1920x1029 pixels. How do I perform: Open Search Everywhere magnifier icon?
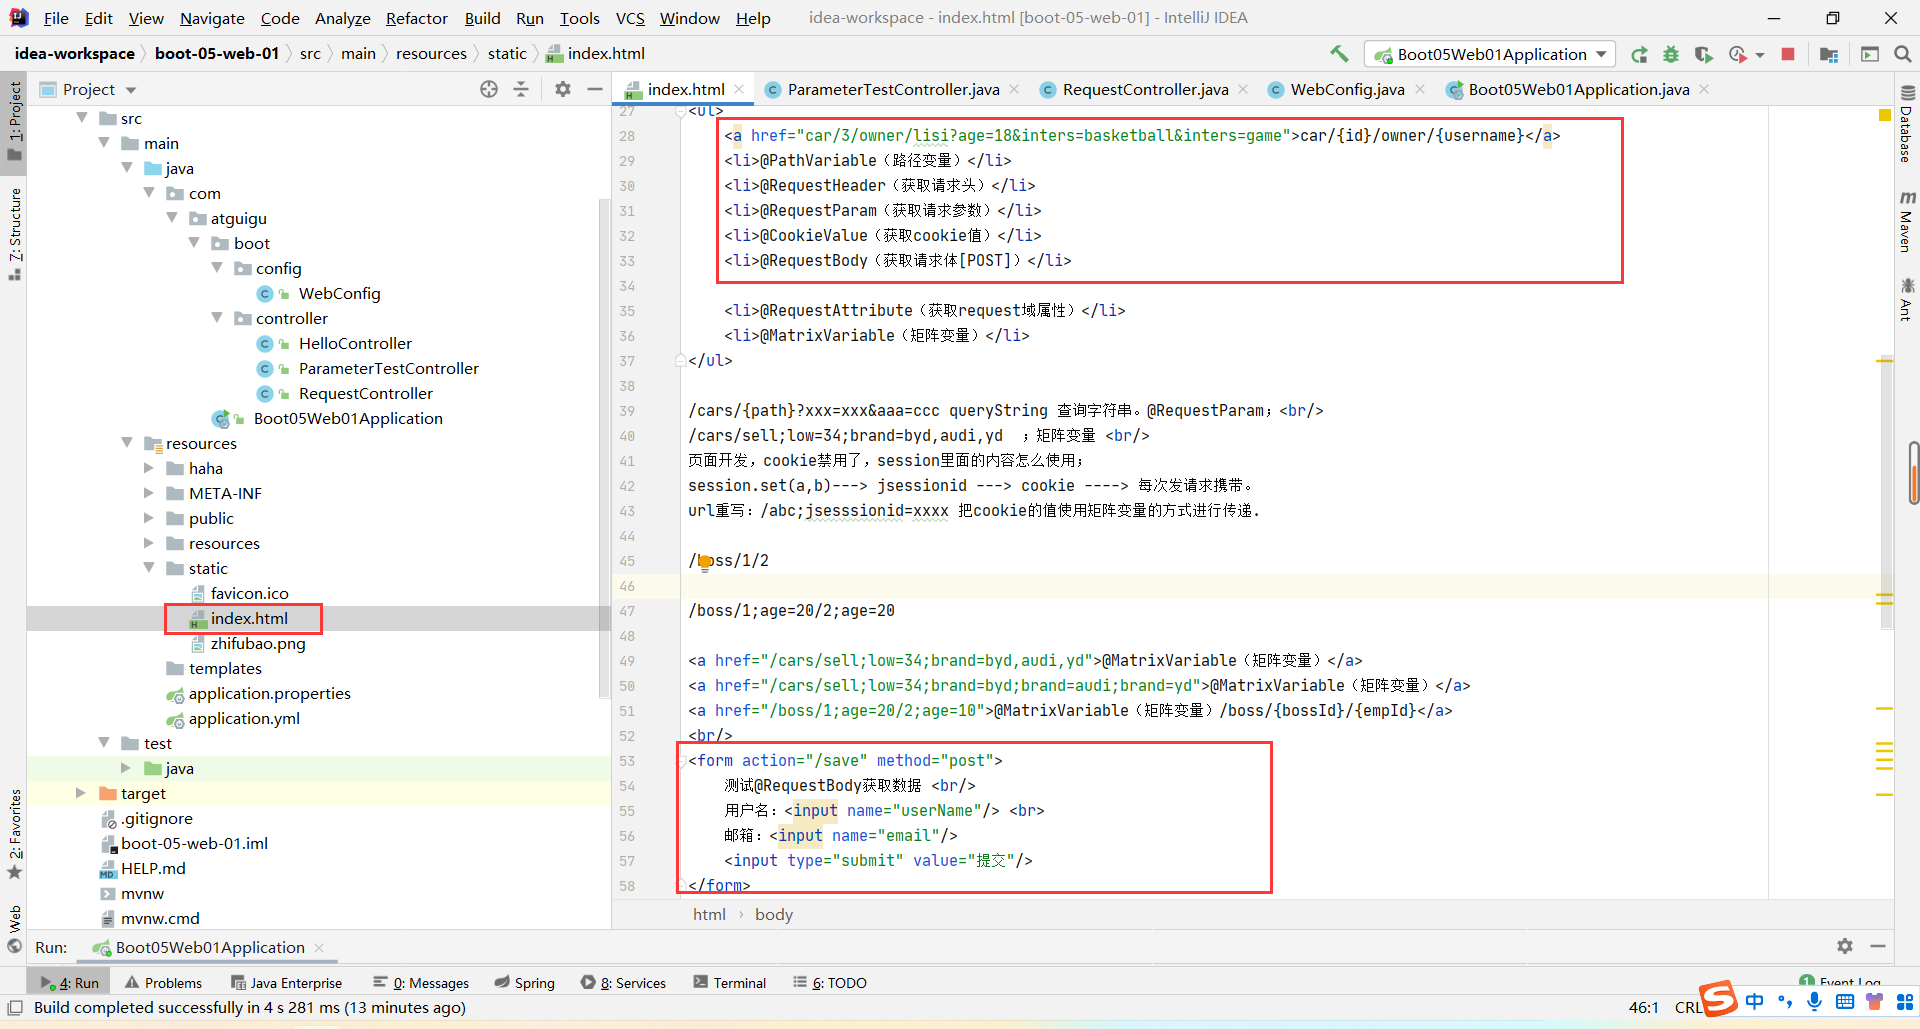tap(1903, 55)
